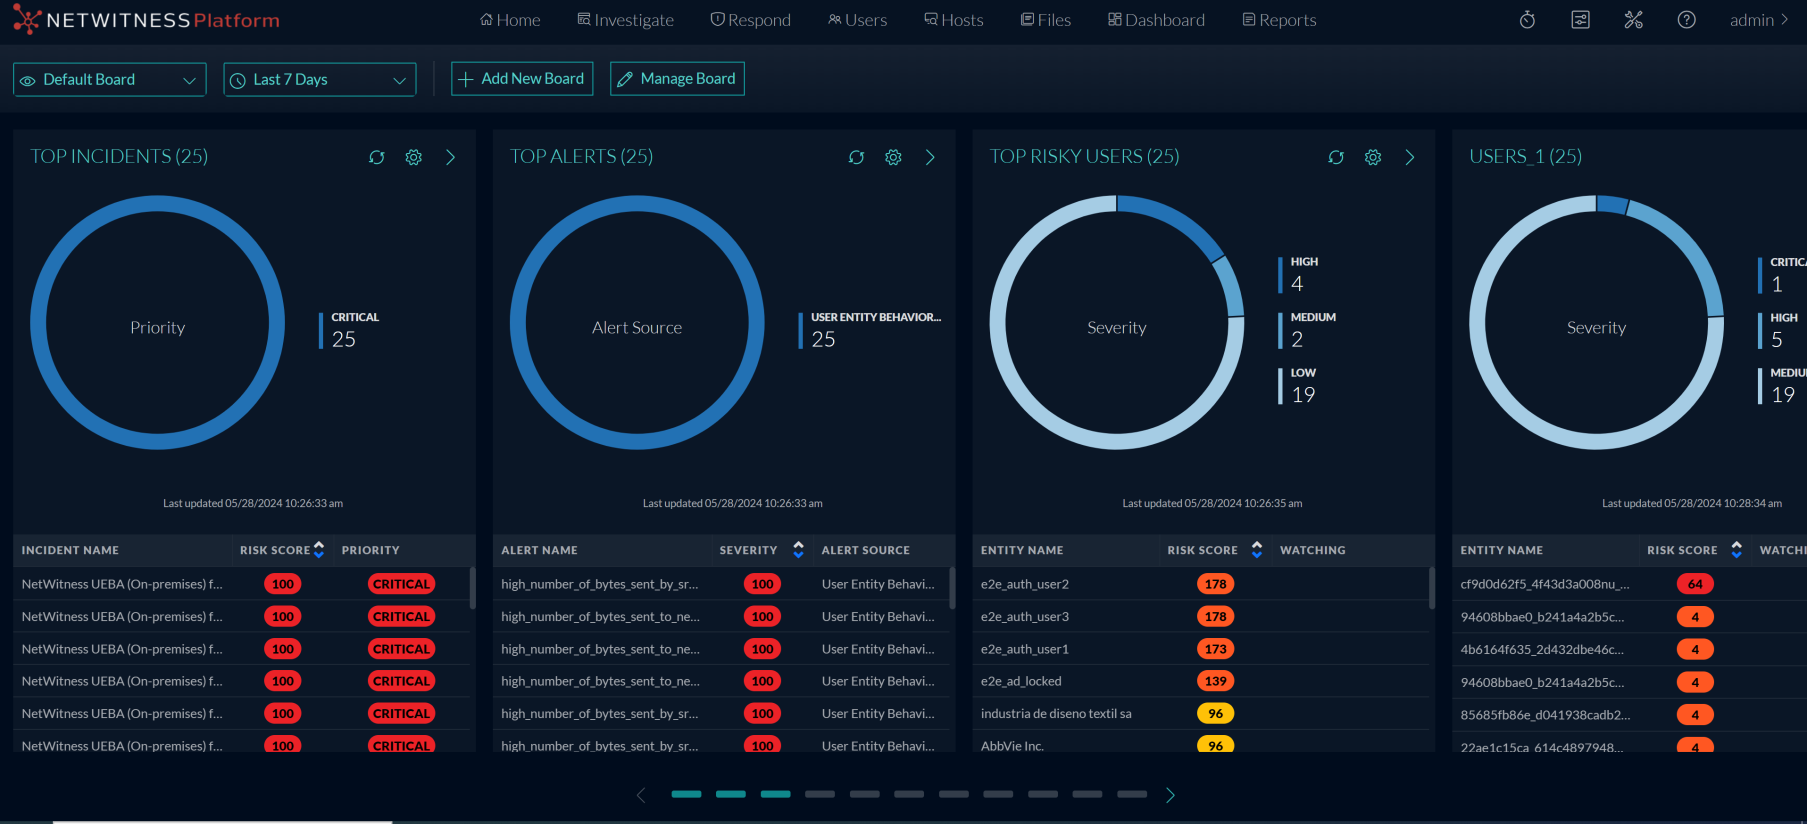1807x824 pixels.
Task: Open Top Incidents panel settings gear
Action: point(414,157)
